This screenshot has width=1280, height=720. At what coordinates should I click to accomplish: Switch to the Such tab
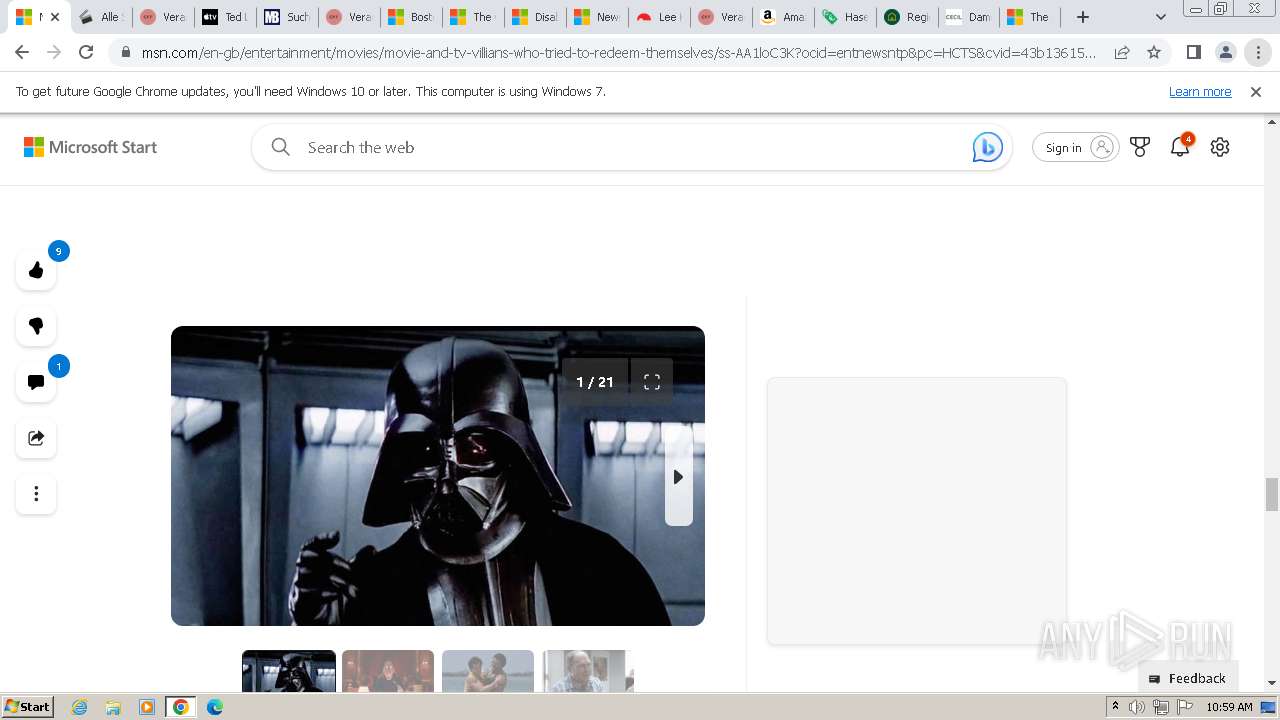[x=286, y=17]
